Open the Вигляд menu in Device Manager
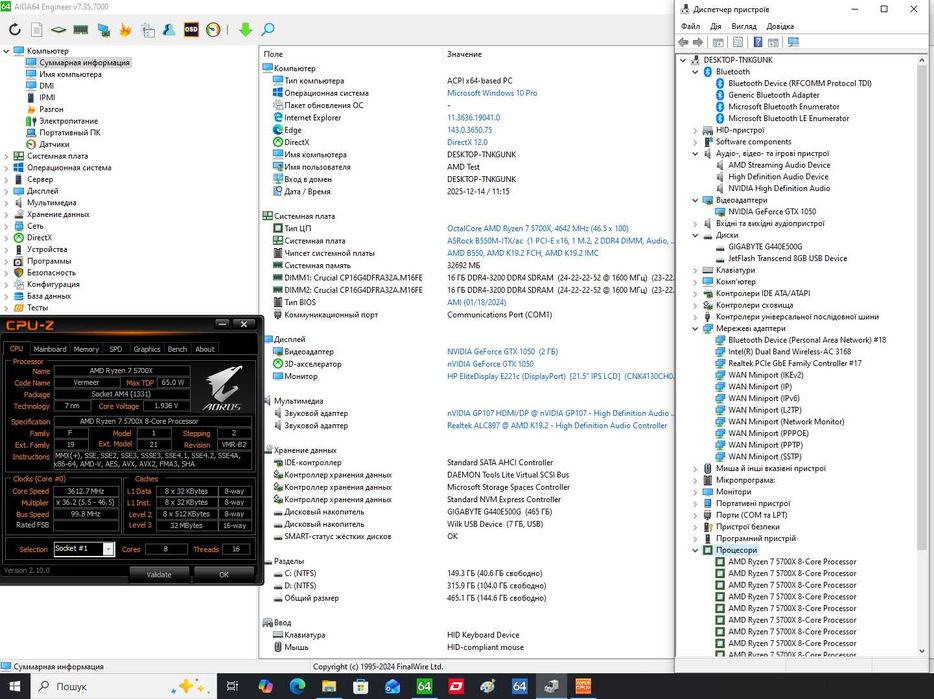 pyautogui.click(x=743, y=26)
